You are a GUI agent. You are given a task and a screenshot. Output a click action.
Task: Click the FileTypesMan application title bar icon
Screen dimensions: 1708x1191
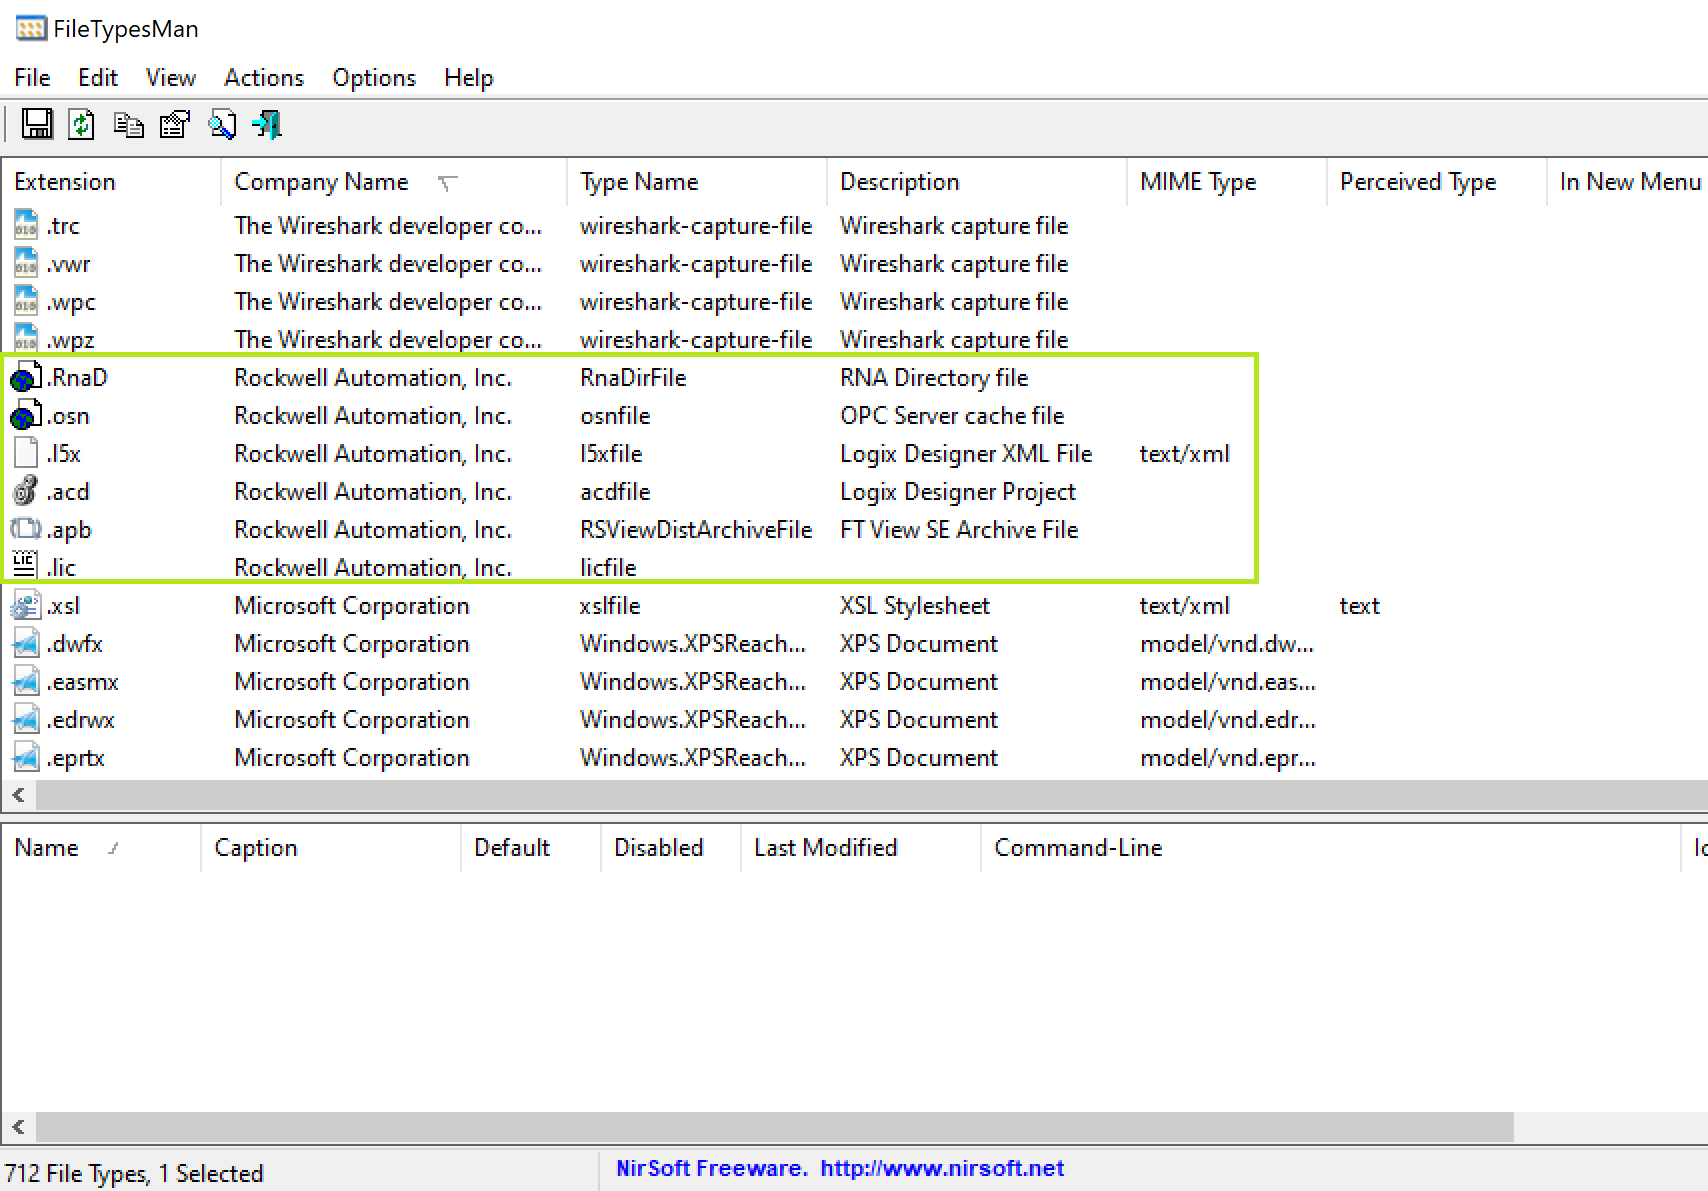[x=30, y=28]
